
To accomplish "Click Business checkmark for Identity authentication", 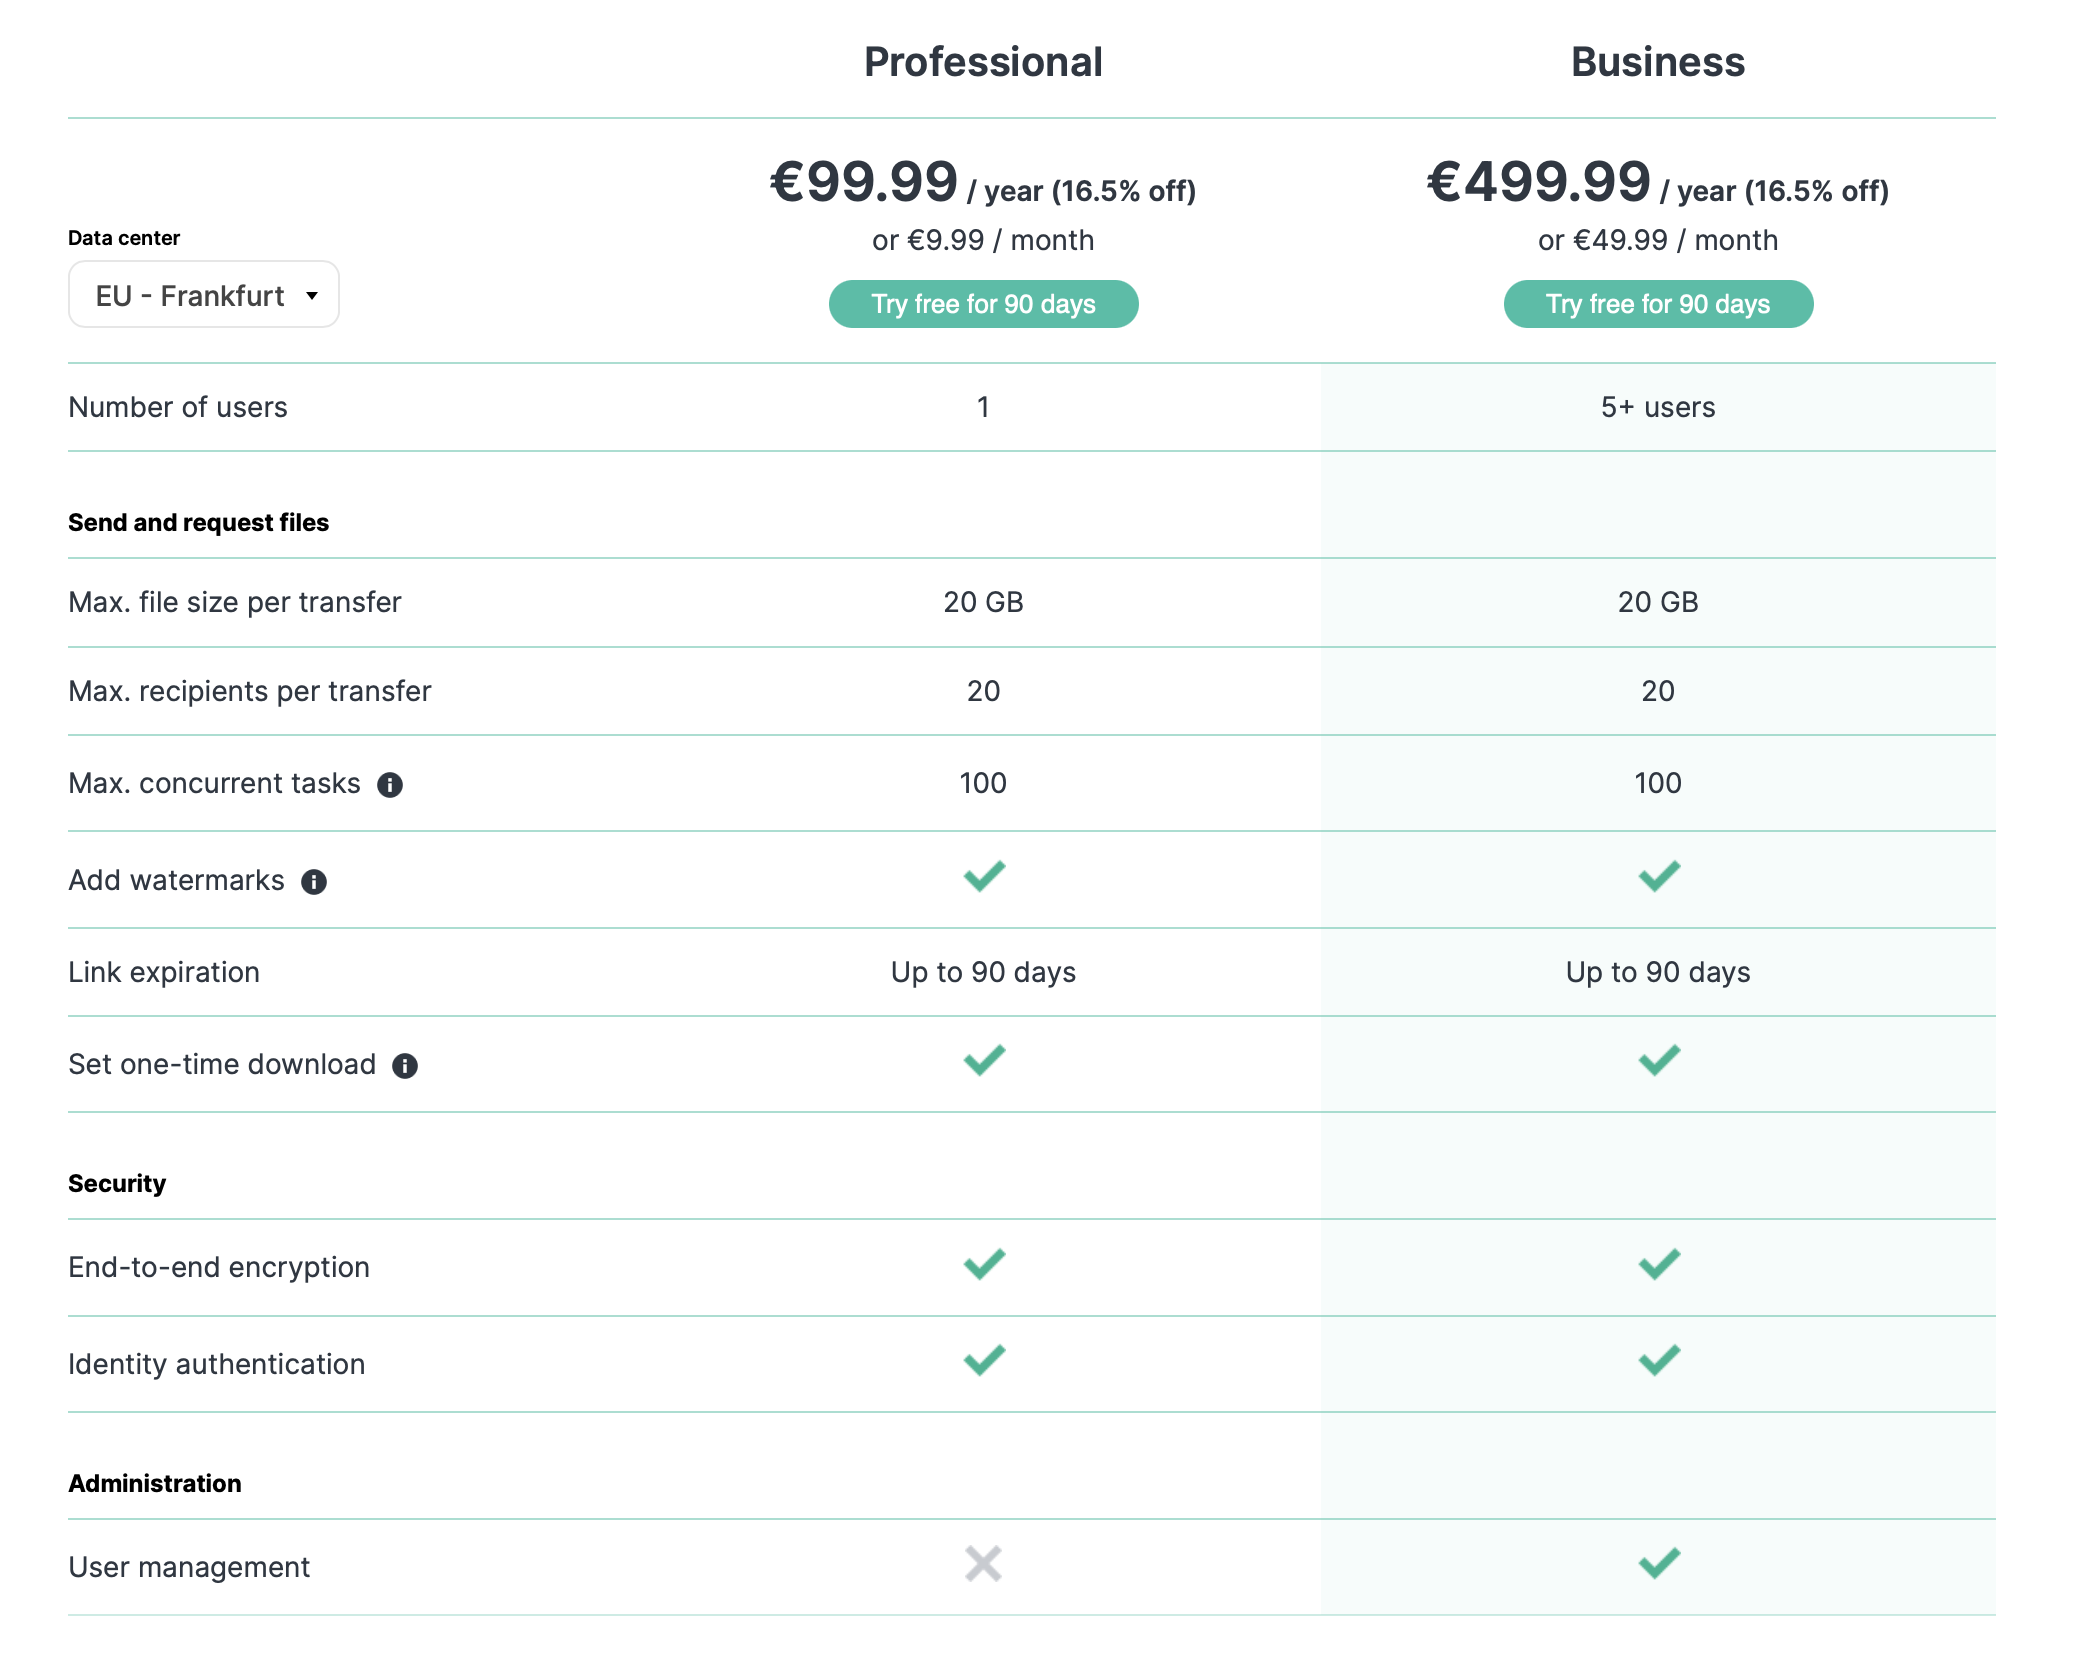I will click(1659, 1360).
